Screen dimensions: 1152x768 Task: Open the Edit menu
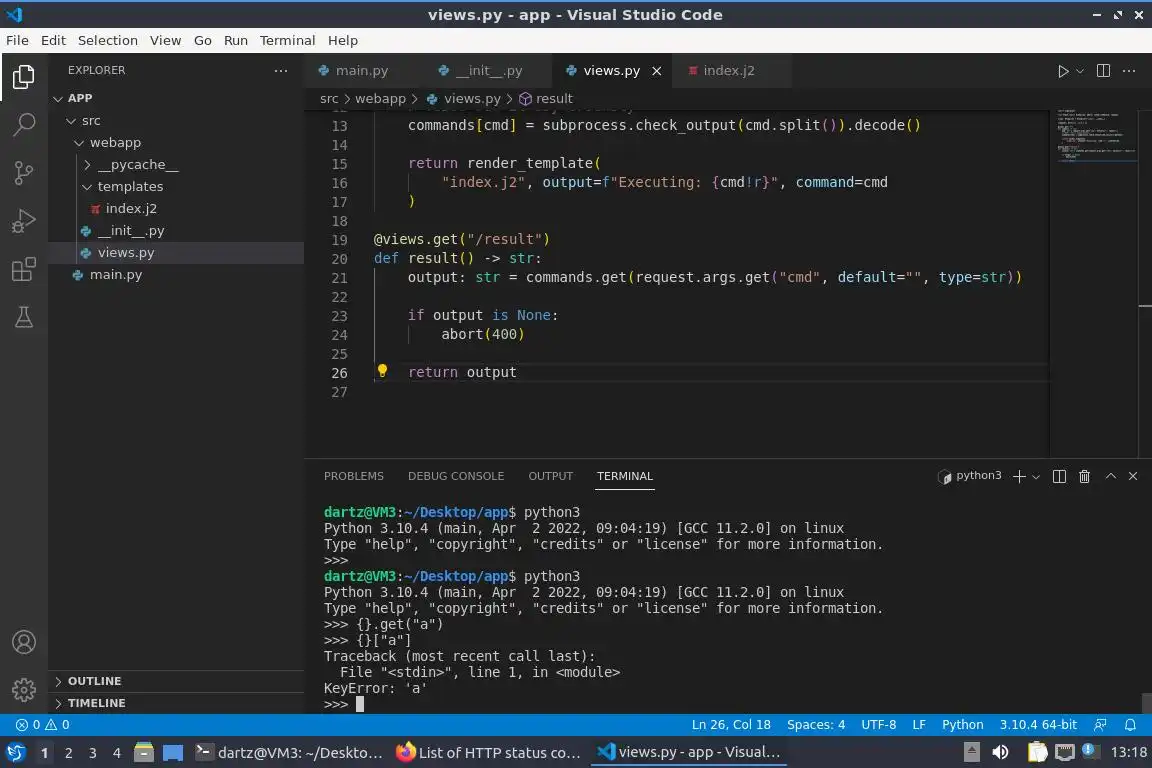click(x=53, y=40)
